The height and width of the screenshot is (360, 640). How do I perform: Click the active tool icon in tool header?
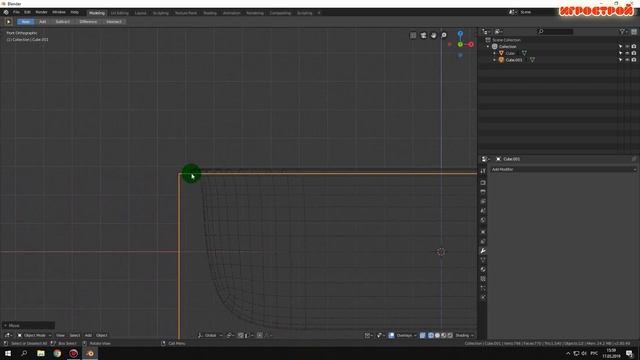click(8, 22)
